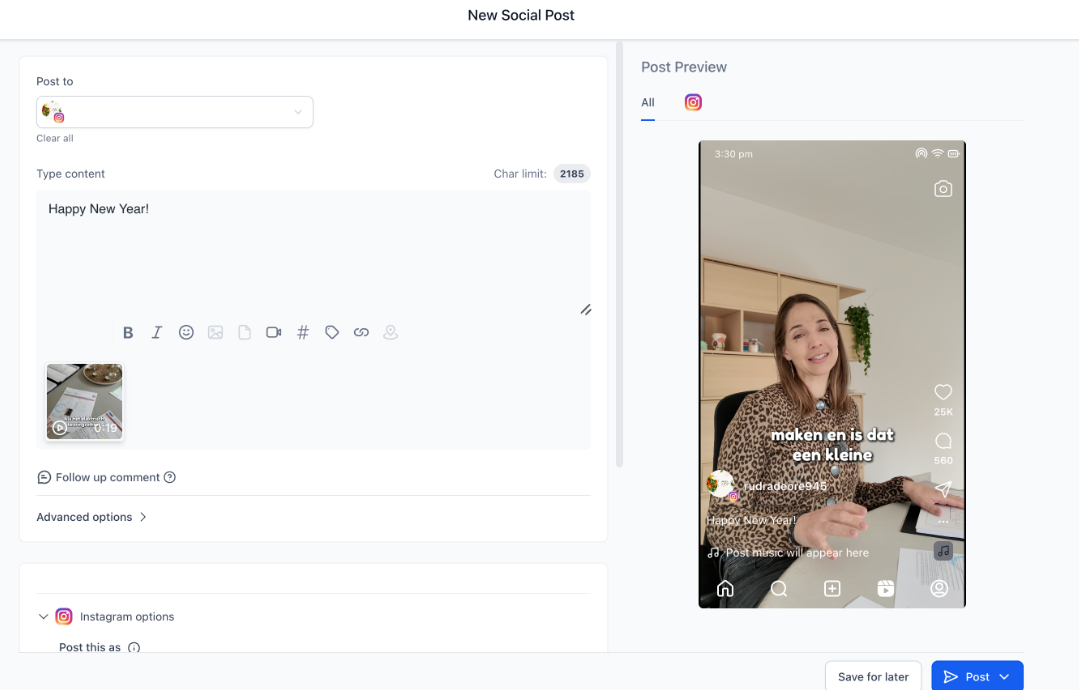Click the plus create icon in the preview navigation
The width and height of the screenshot is (1079, 690).
point(832,589)
